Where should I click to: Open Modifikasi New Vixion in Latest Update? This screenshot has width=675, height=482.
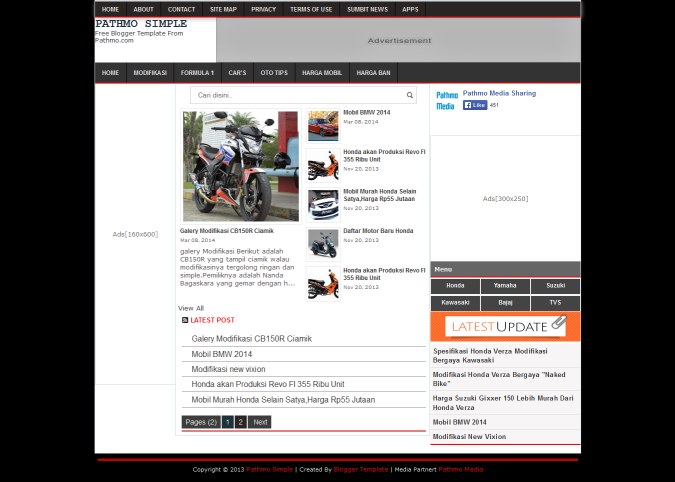click(x=469, y=436)
